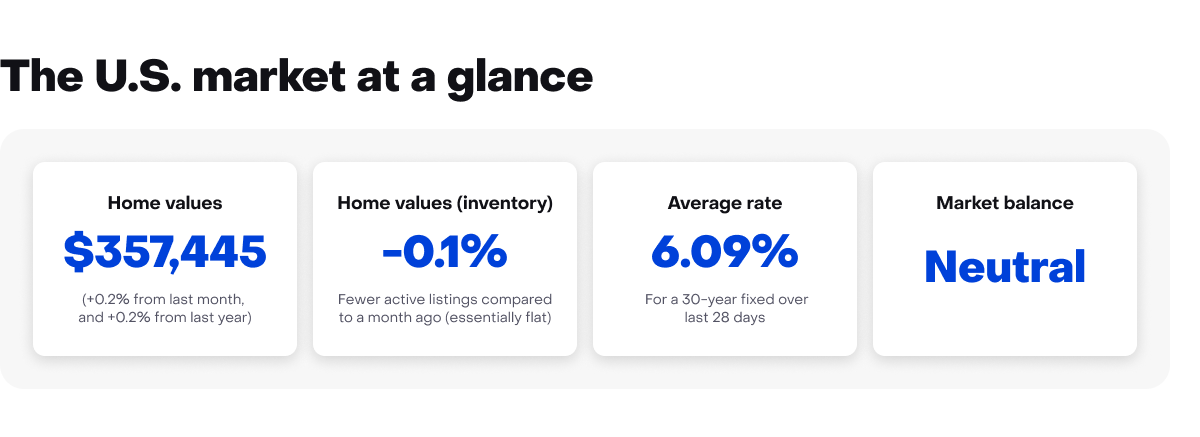Click the "Average rate" card heading
Screen dimensions: 1200x437
725,203
